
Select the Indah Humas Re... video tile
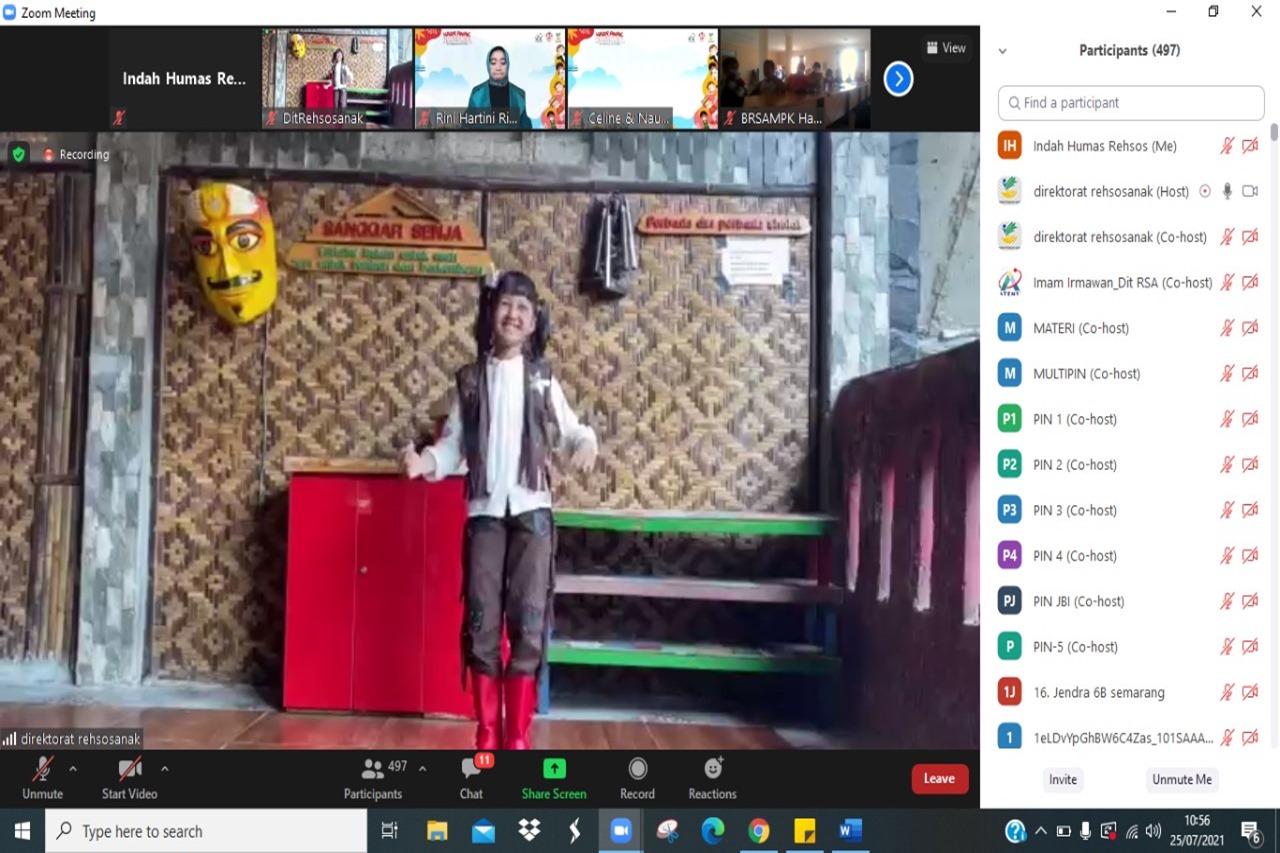tap(184, 78)
